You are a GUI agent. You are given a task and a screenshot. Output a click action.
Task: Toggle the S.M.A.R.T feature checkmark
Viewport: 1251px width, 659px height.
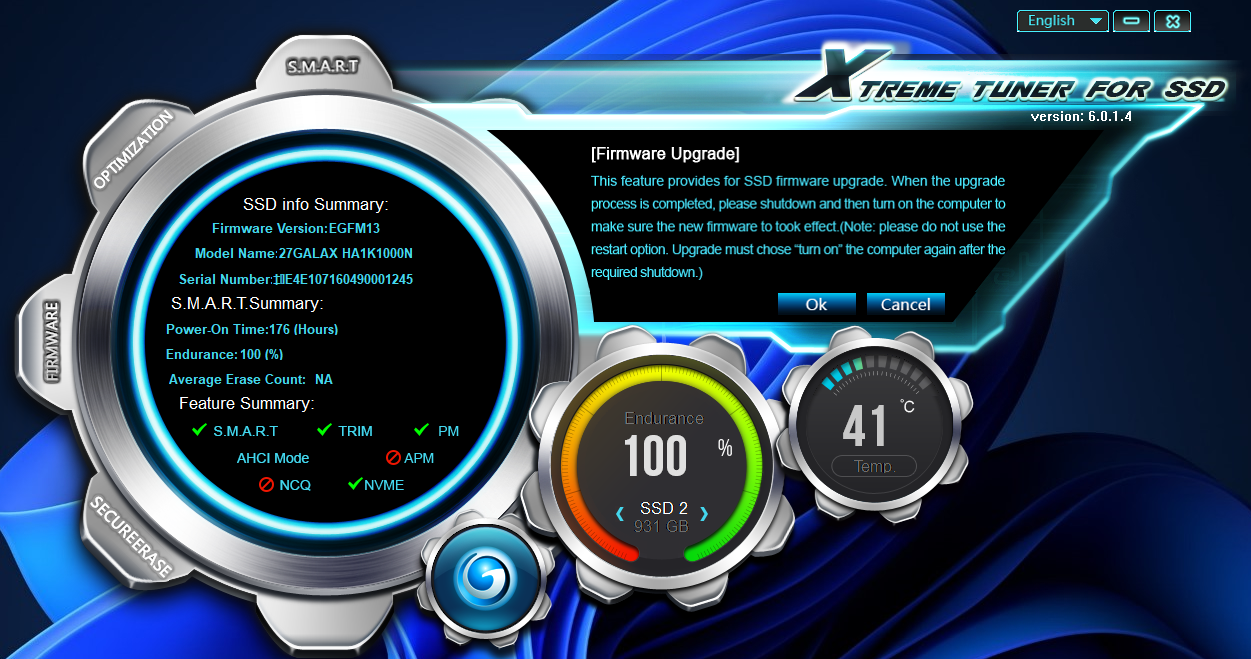[199, 430]
